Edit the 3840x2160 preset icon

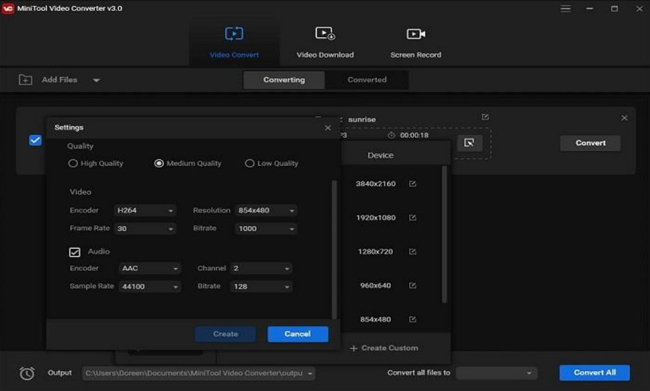[x=412, y=184]
